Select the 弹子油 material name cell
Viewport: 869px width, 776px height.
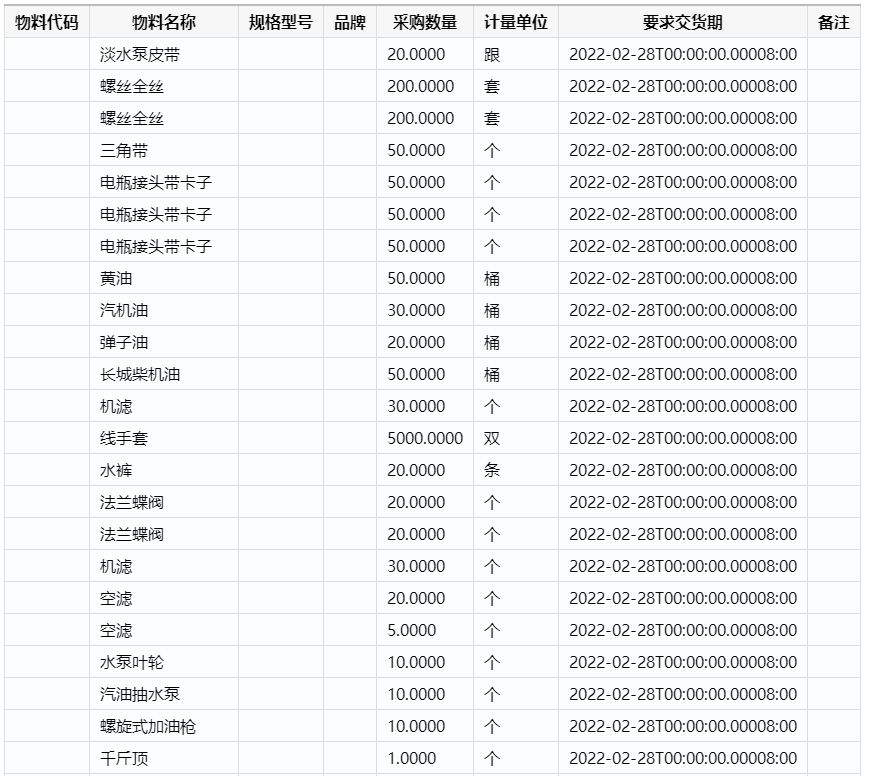tap(164, 343)
